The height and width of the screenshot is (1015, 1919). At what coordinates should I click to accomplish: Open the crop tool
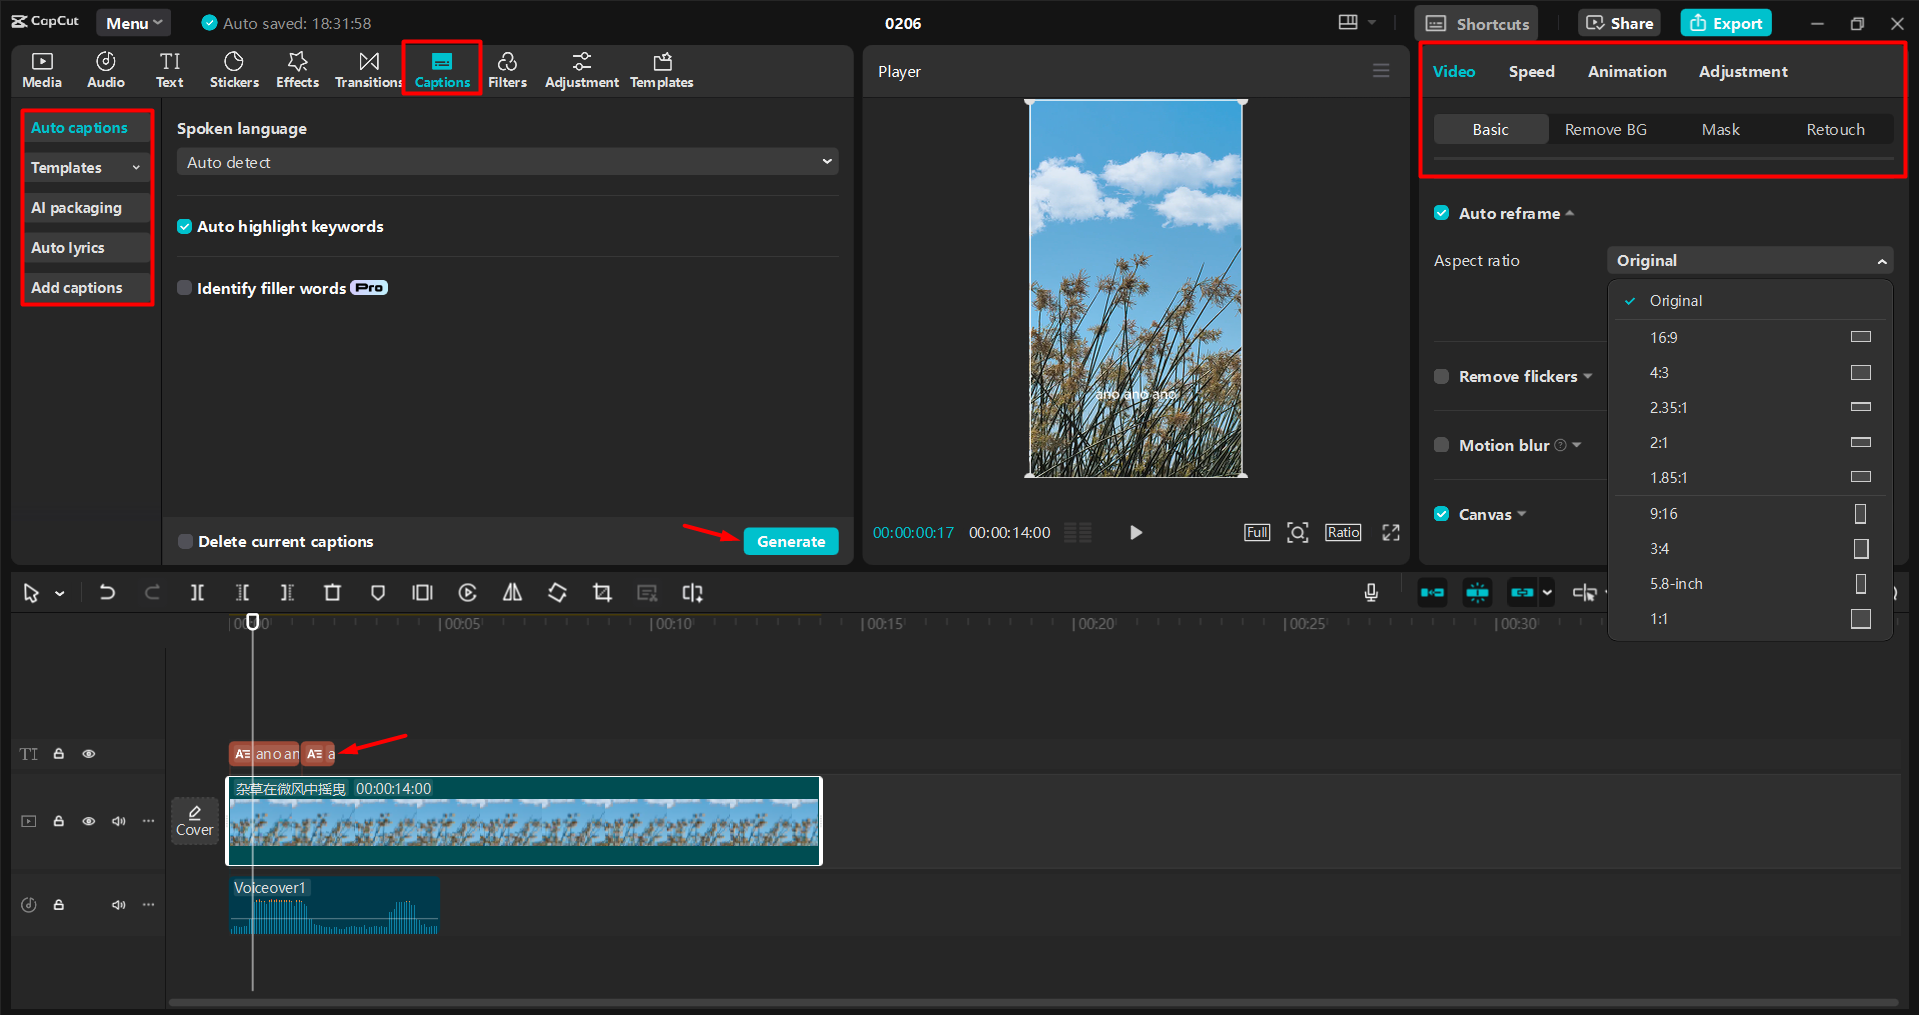click(x=601, y=592)
